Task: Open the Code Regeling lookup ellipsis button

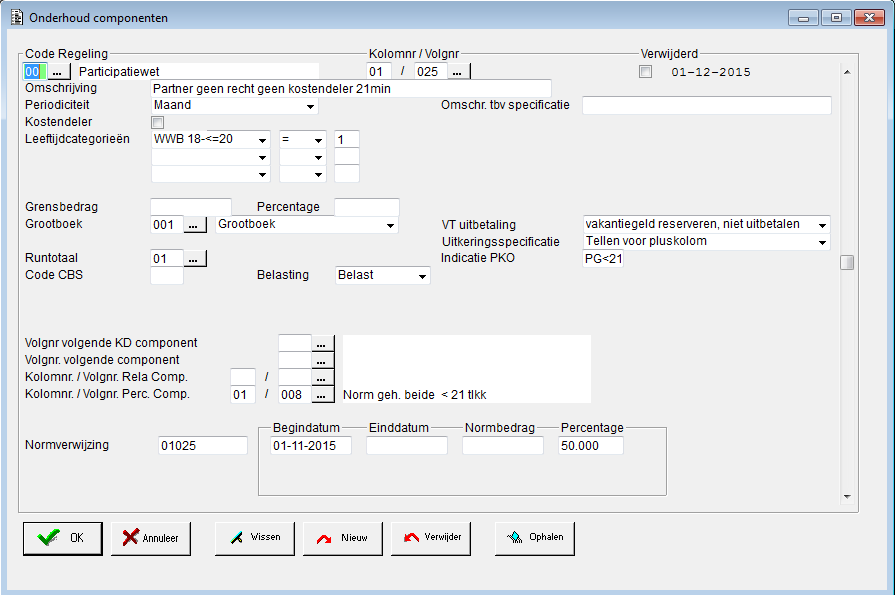Action: click(58, 72)
